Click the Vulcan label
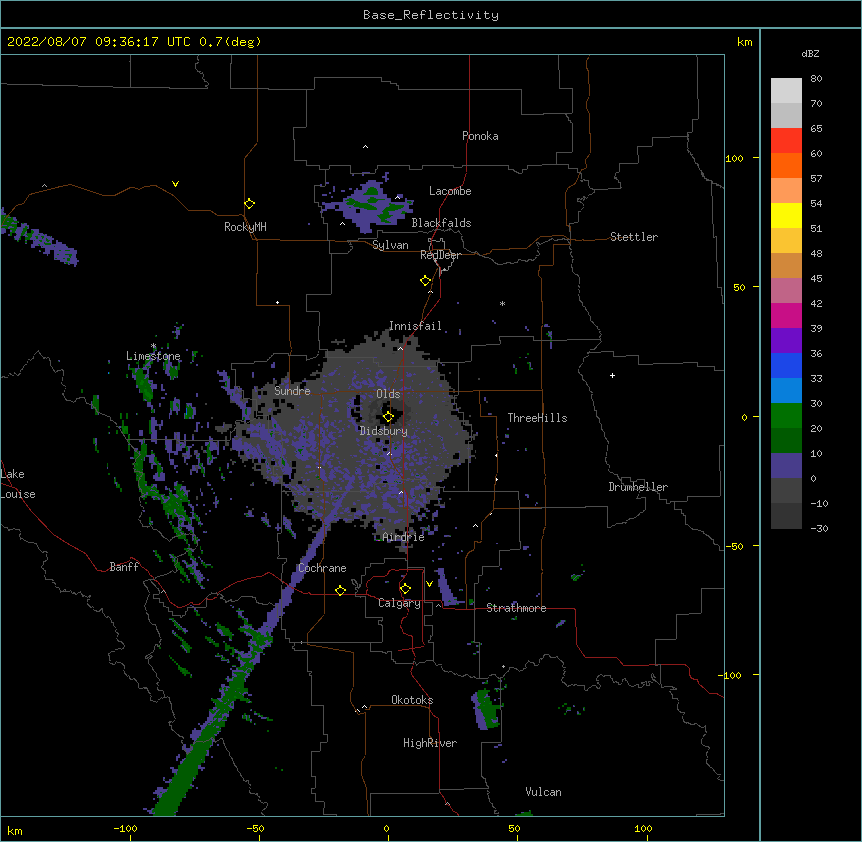Screen dimensions: 862x842 tap(543, 792)
